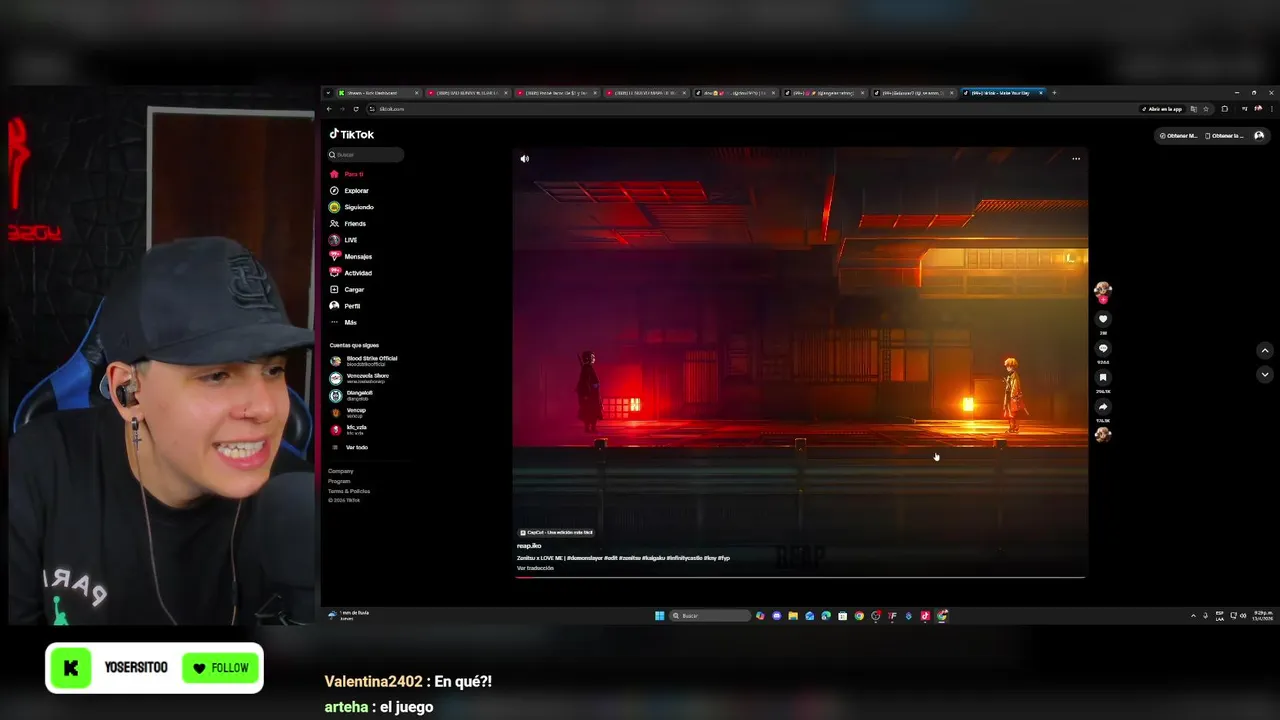Go to next video with down chevron
Viewport: 1280px width, 720px height.
pos(1264,374)
